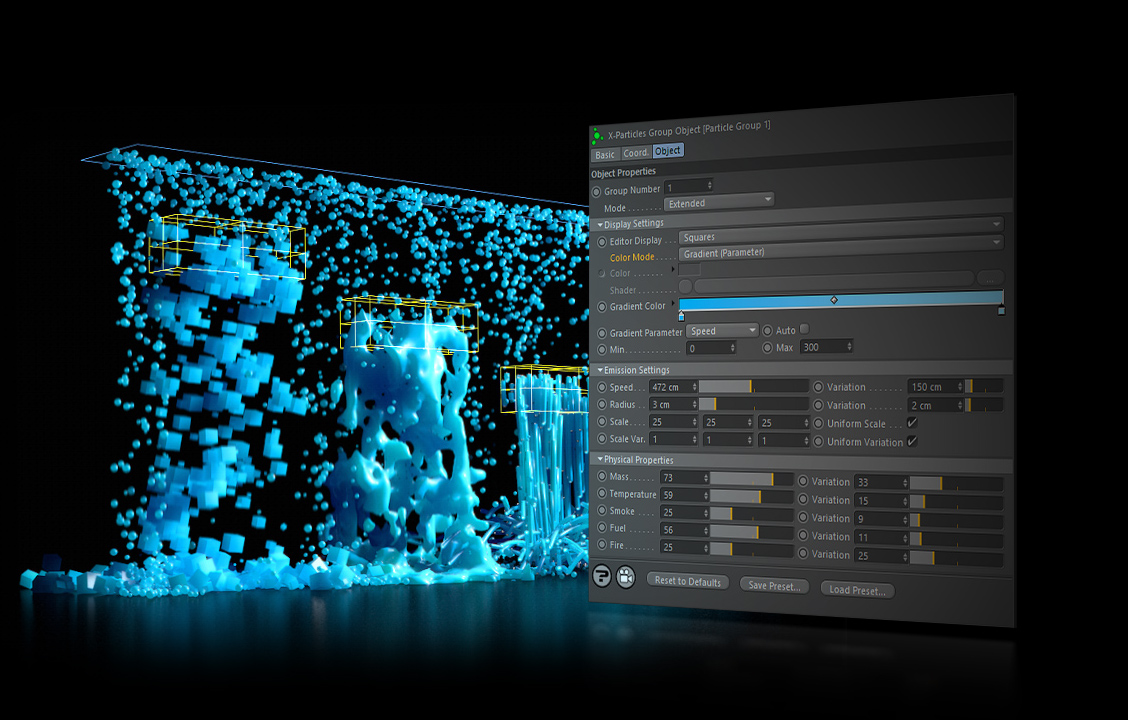Click the keyframe circle beside Speed

tap(603, 385)
